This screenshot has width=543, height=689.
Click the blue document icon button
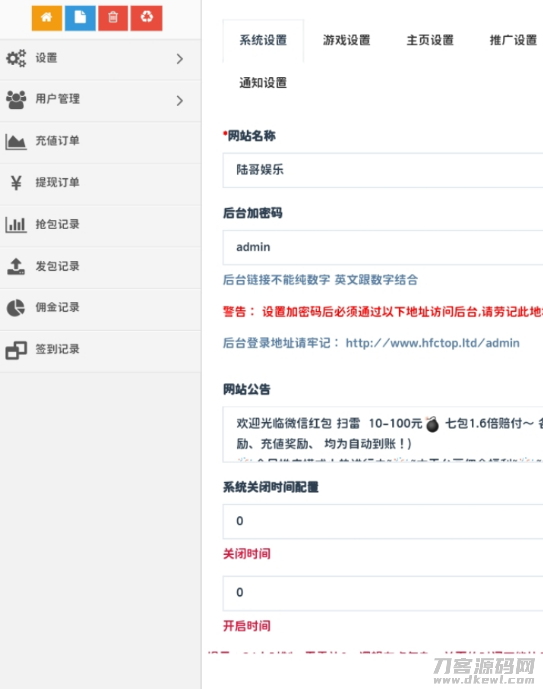[80, 18]
